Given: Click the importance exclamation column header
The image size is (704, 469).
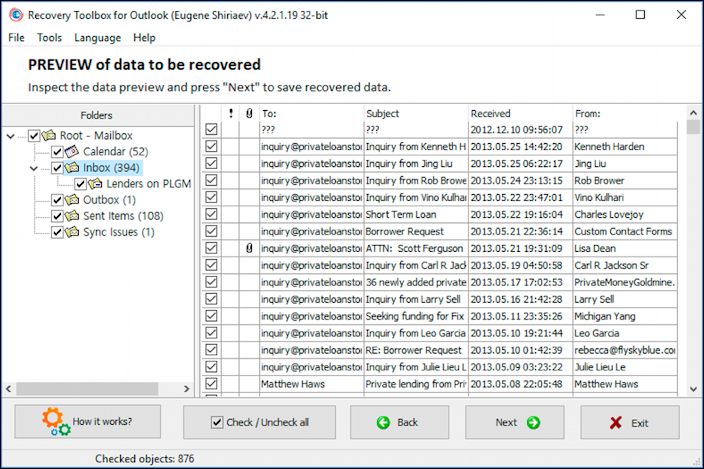Looking at the screenshot, I should click(x=231, y=114).
